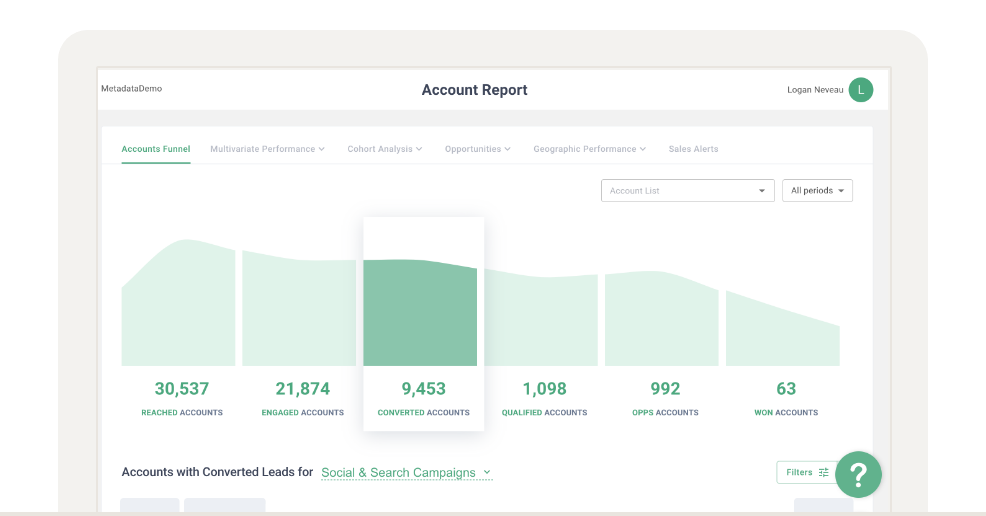This screenshot has width=986, height=516.
Task: Click the CONVERTED ACCOUNTS label
Action: (424, 413)
